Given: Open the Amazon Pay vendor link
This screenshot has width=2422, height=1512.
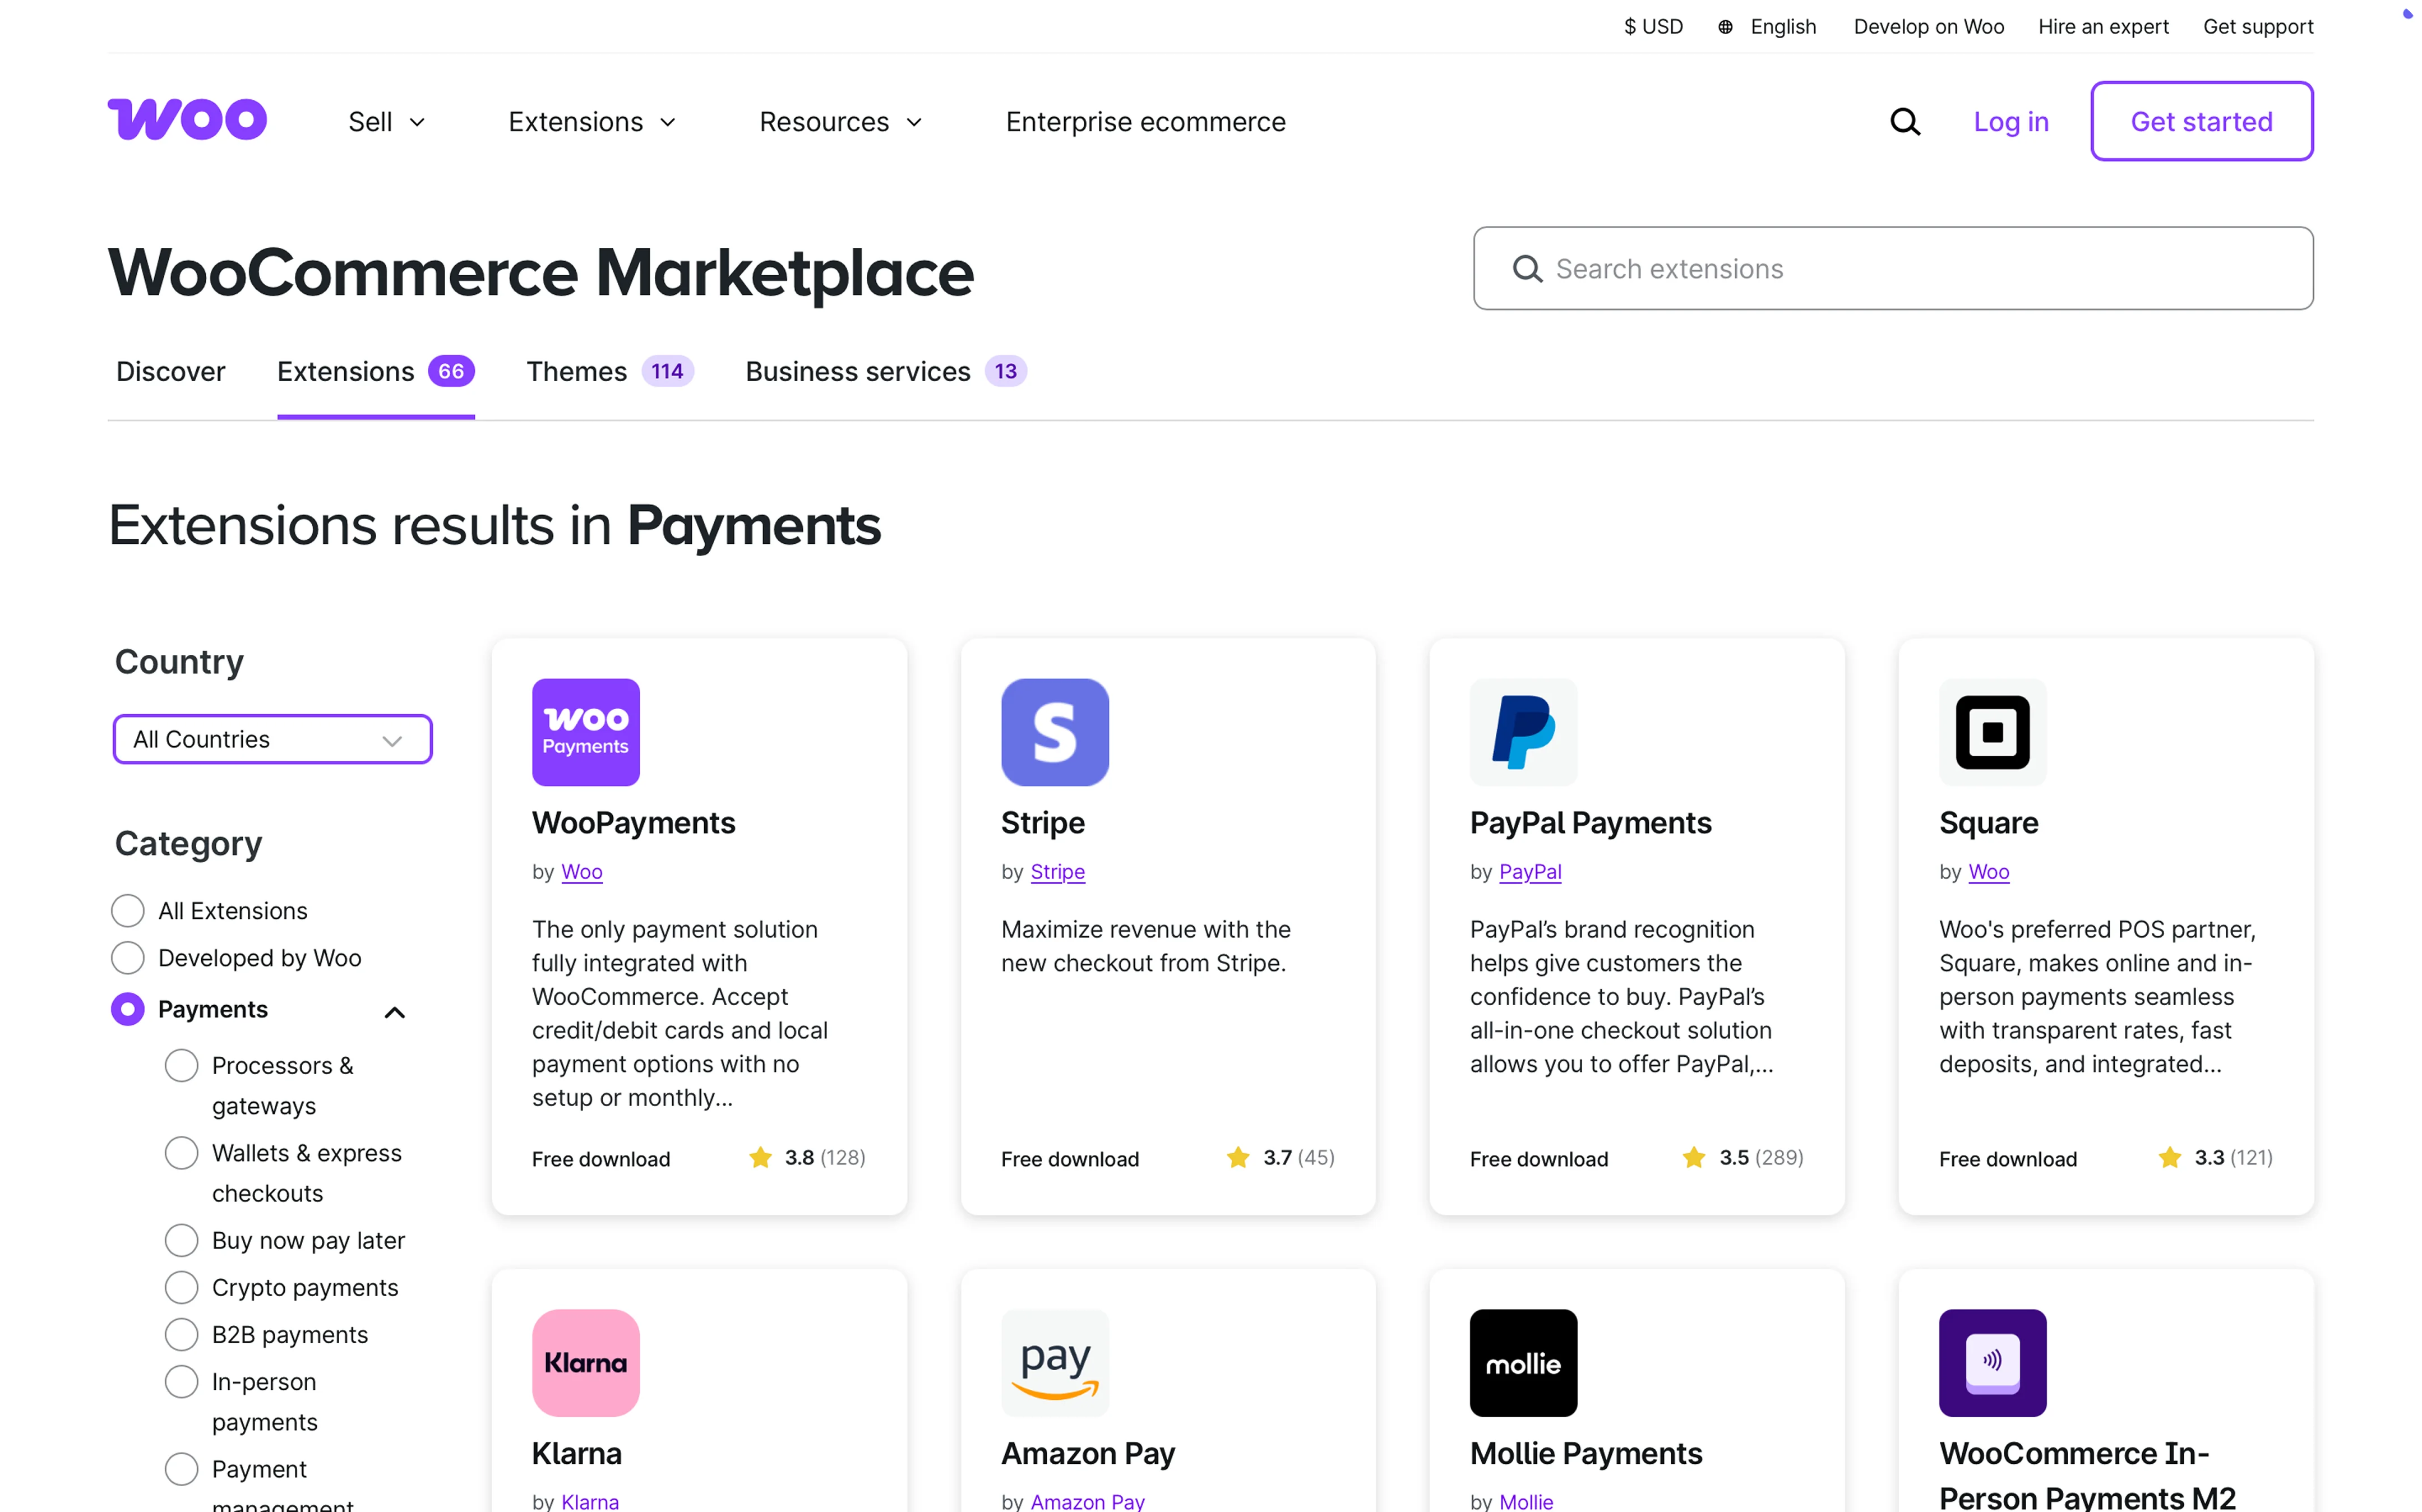Looking at the screenshot, I should tap(1087, 1501).
